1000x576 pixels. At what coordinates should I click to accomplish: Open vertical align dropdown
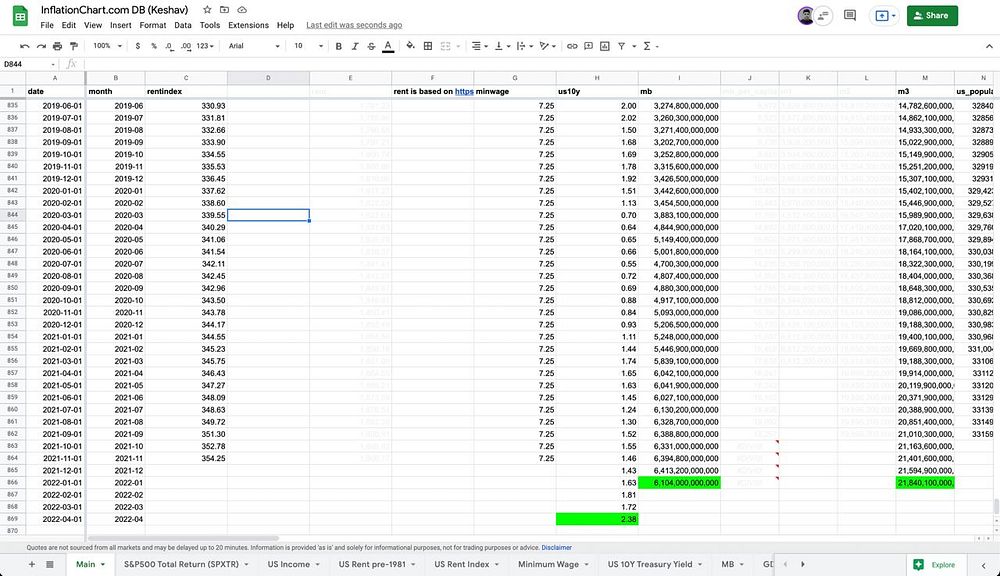[501, 46]
